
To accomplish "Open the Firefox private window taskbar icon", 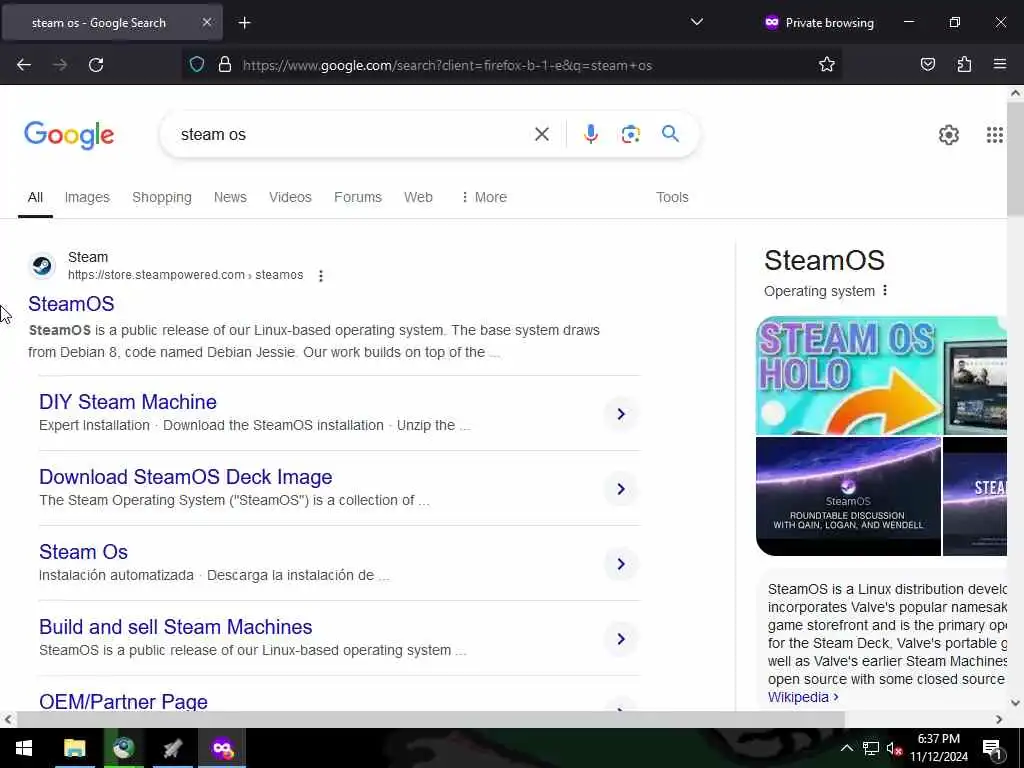I will tap(222, 748).
